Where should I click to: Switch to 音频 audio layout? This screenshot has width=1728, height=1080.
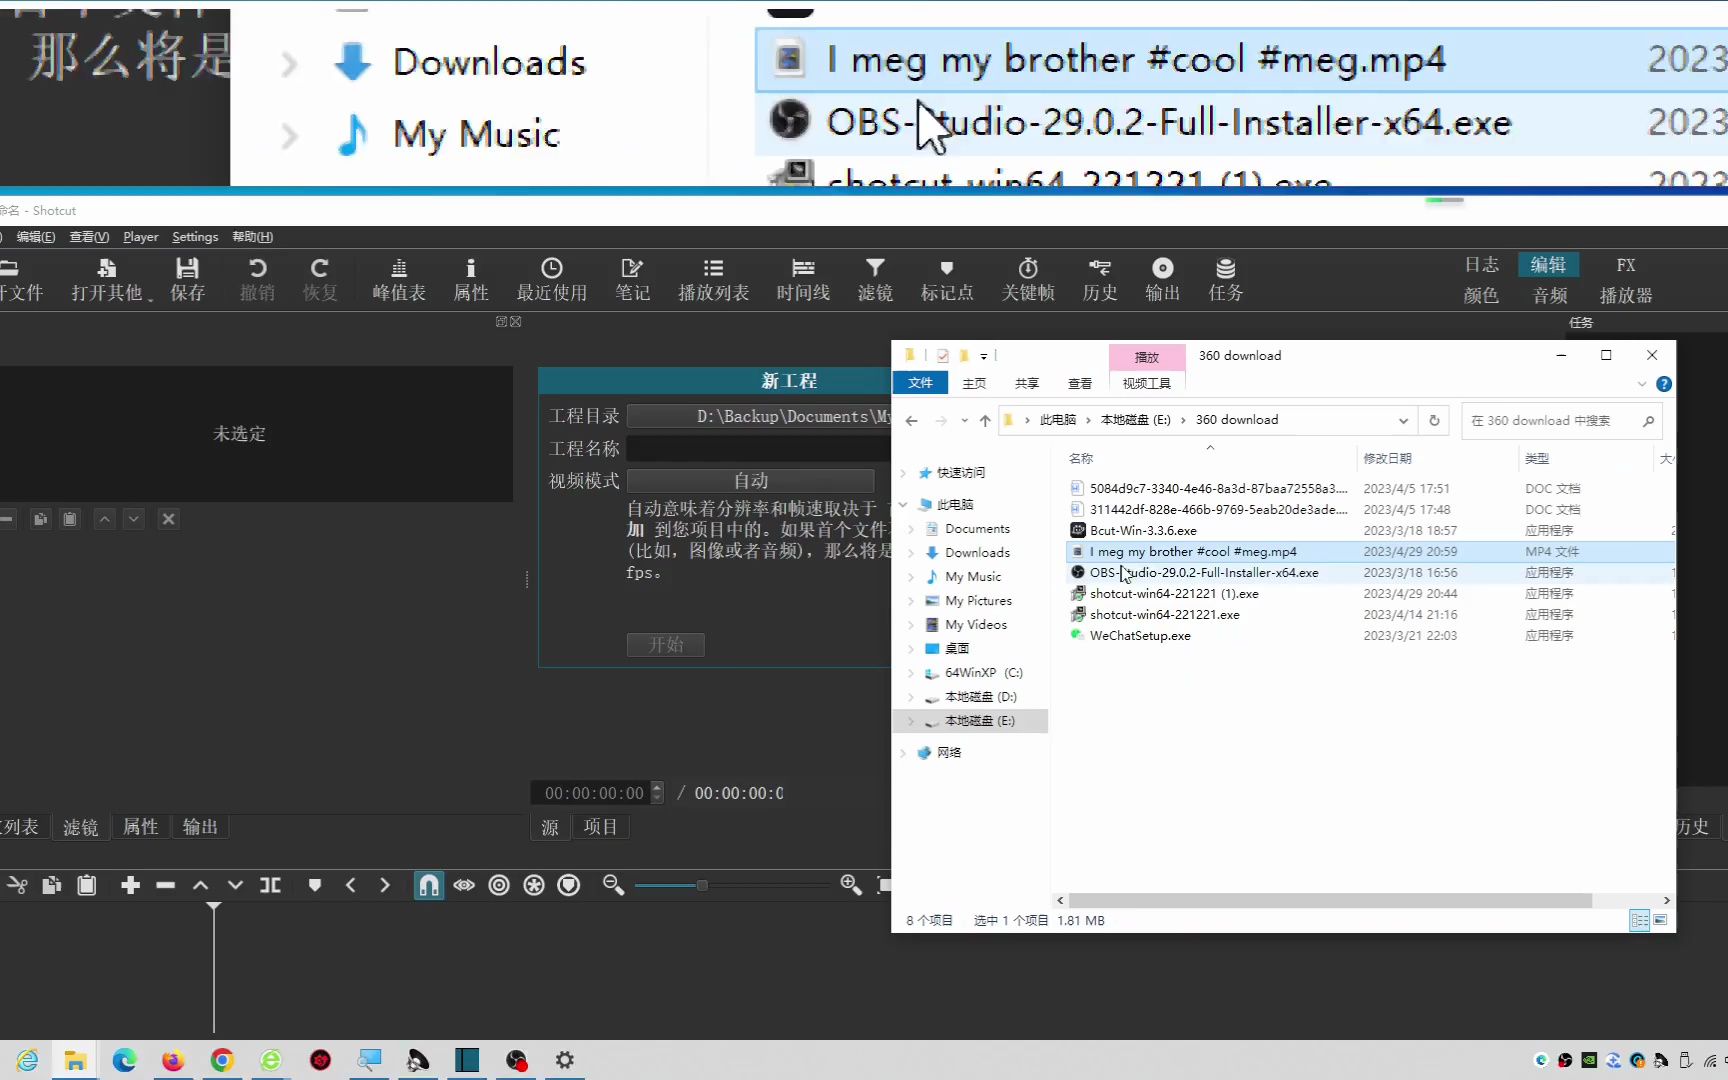coord(1550,295)
